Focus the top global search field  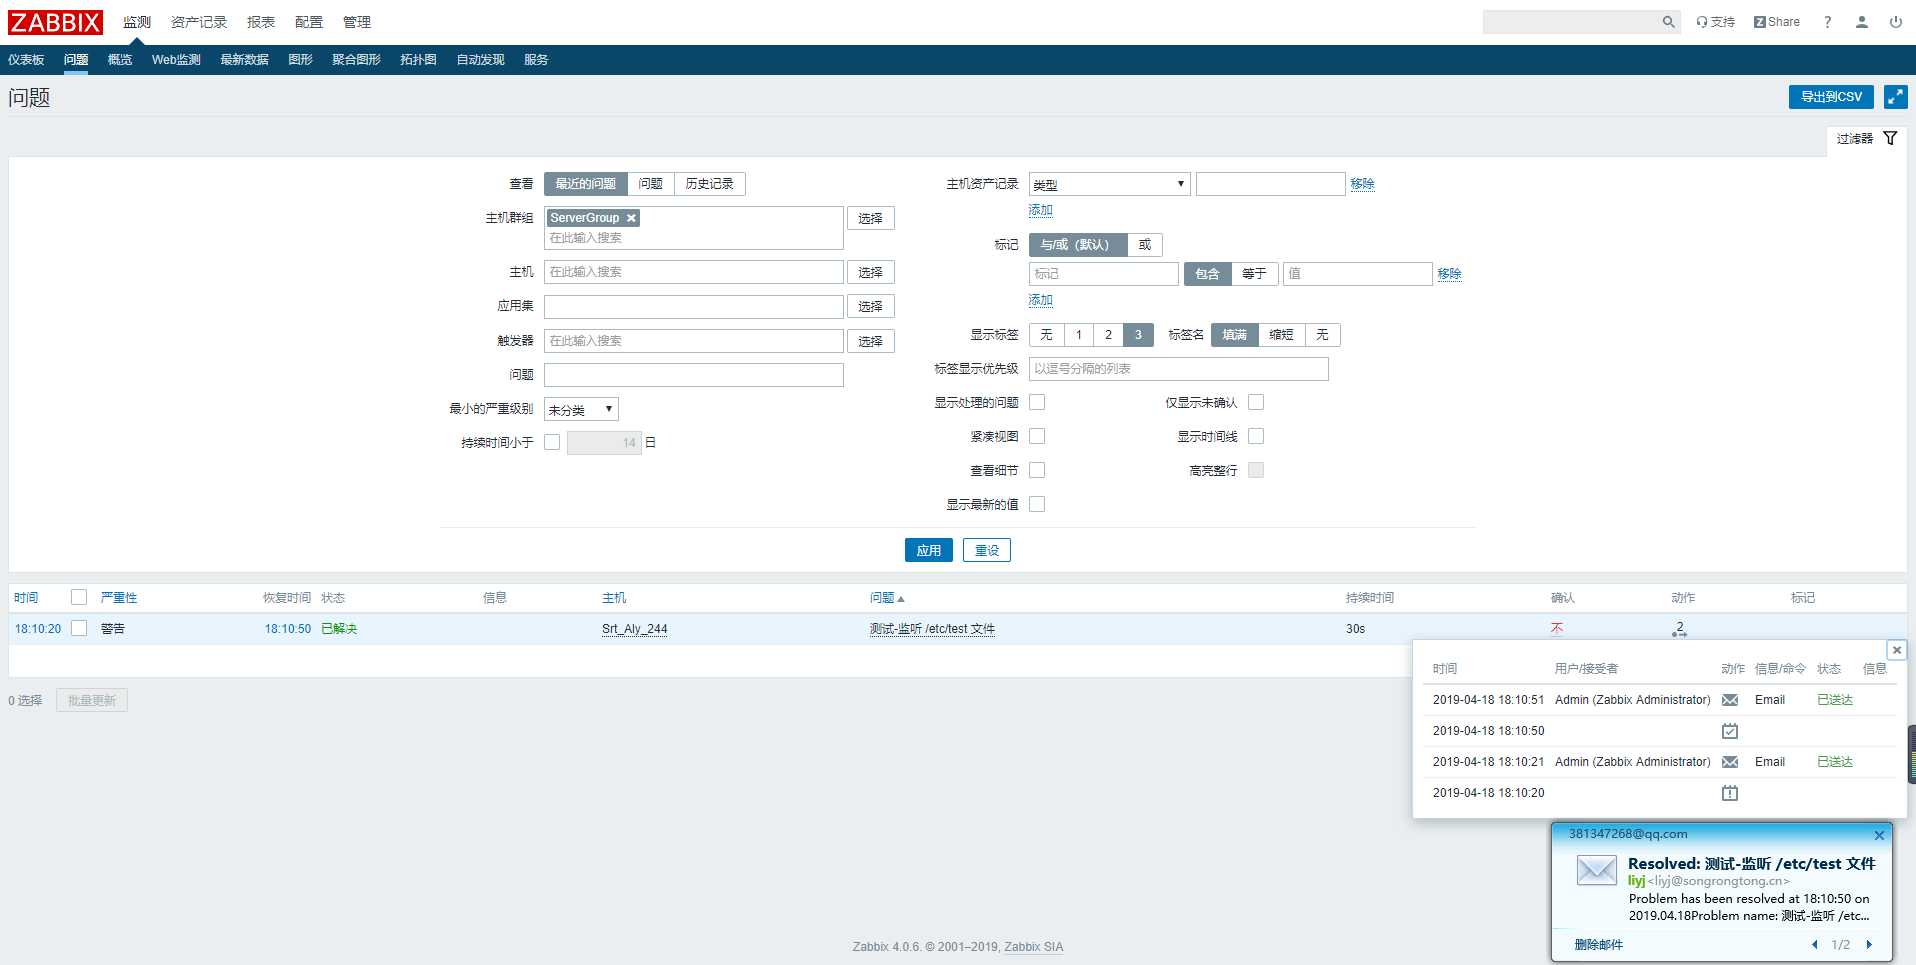(1570, 22)
